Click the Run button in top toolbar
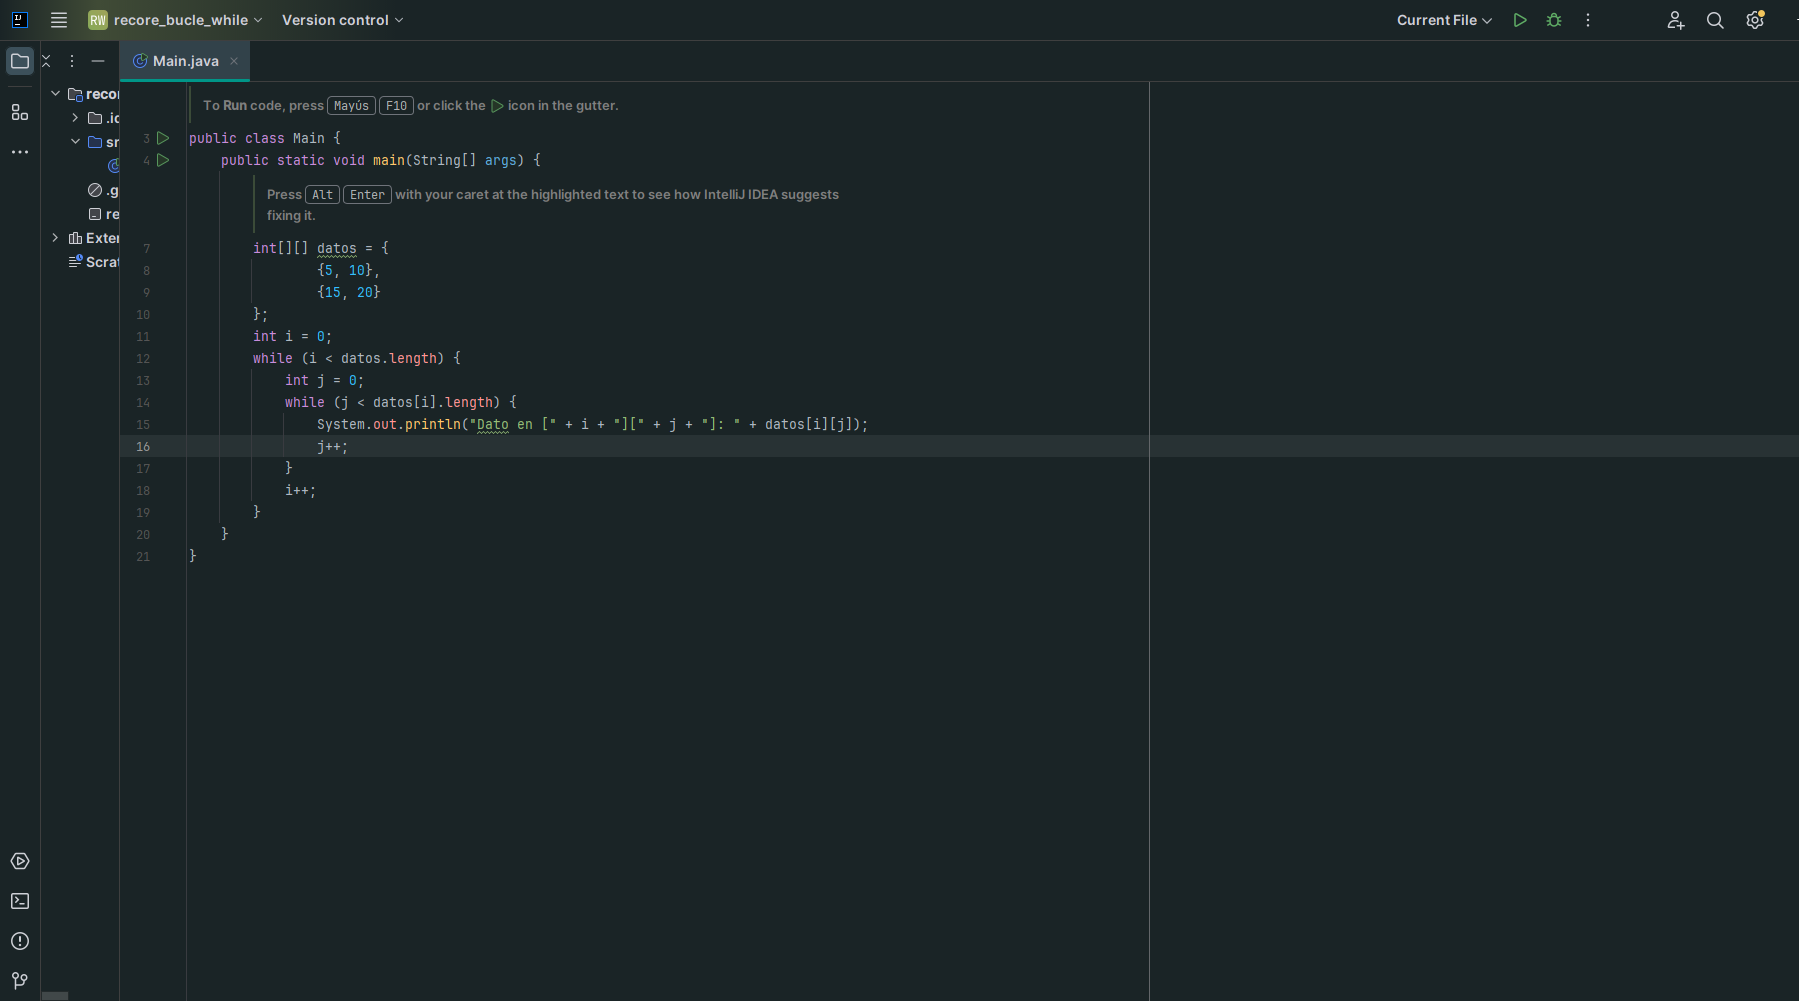1799x1001 pixels. pos(1519,20)
